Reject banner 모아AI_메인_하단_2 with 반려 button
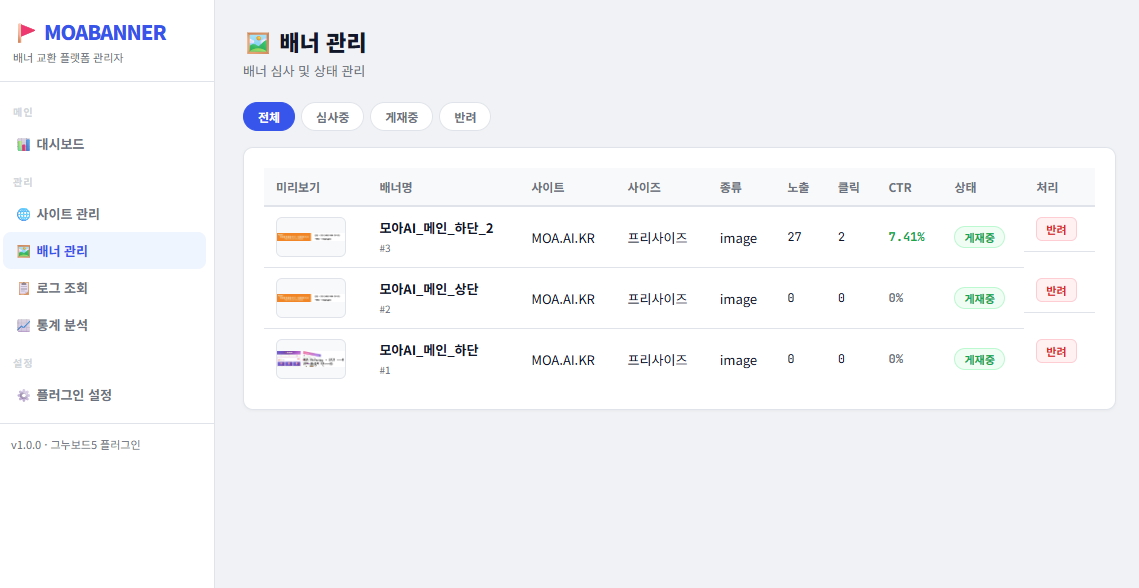Screen dimensions: 1139x588 (1055, 229)
